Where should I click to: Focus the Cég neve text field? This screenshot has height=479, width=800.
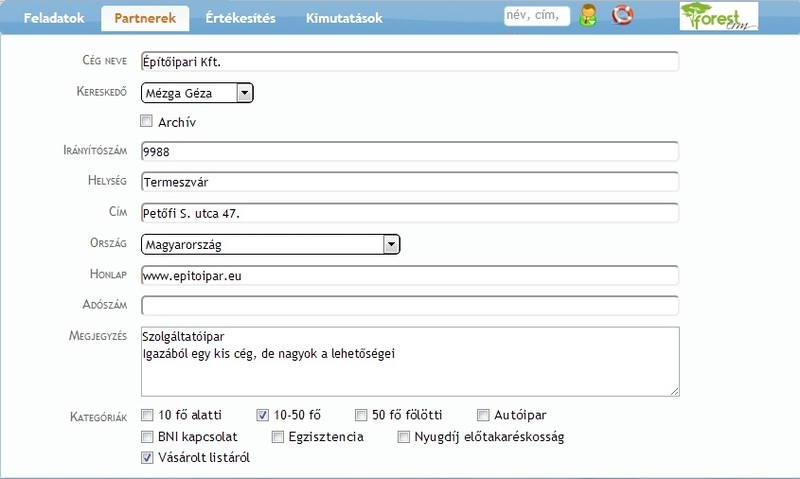click(410, 62)
